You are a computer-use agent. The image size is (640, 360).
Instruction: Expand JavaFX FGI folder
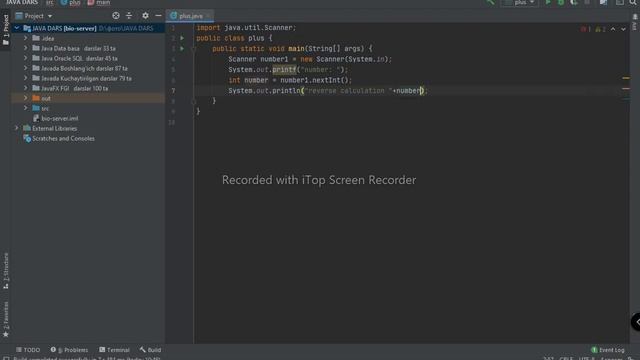25,88
